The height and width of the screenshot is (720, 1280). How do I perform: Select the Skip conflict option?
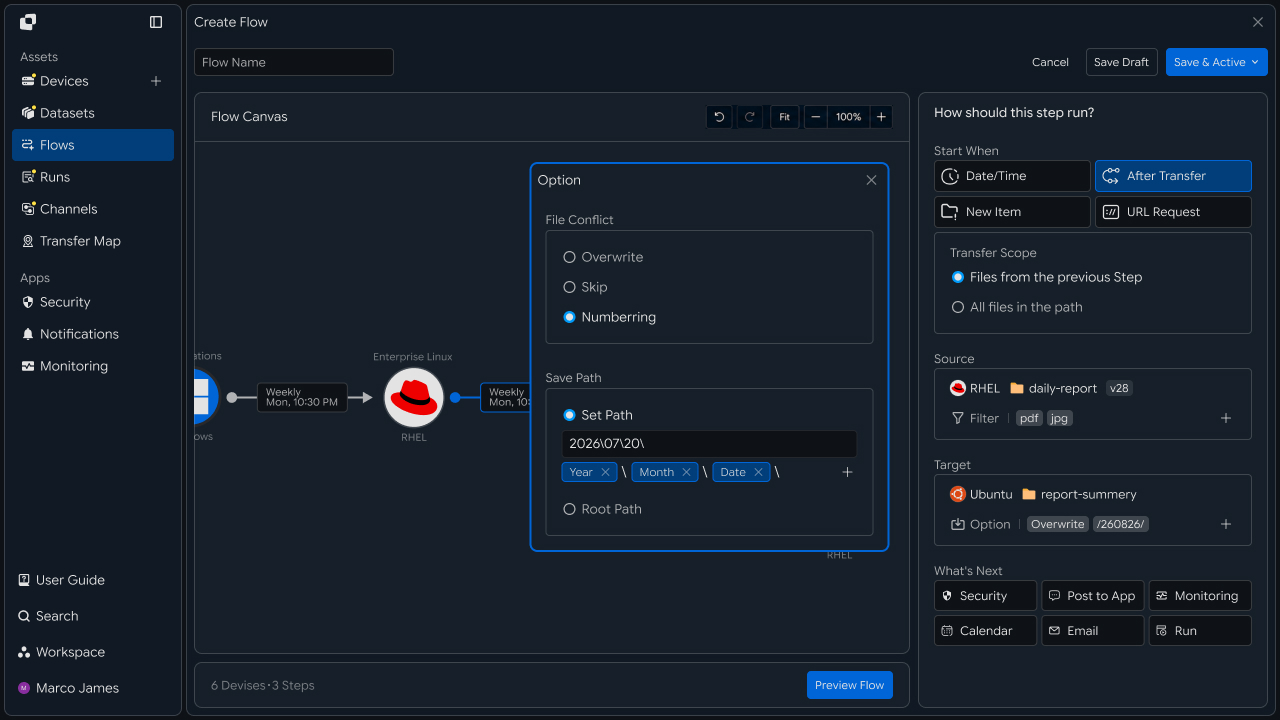point(585,287)
